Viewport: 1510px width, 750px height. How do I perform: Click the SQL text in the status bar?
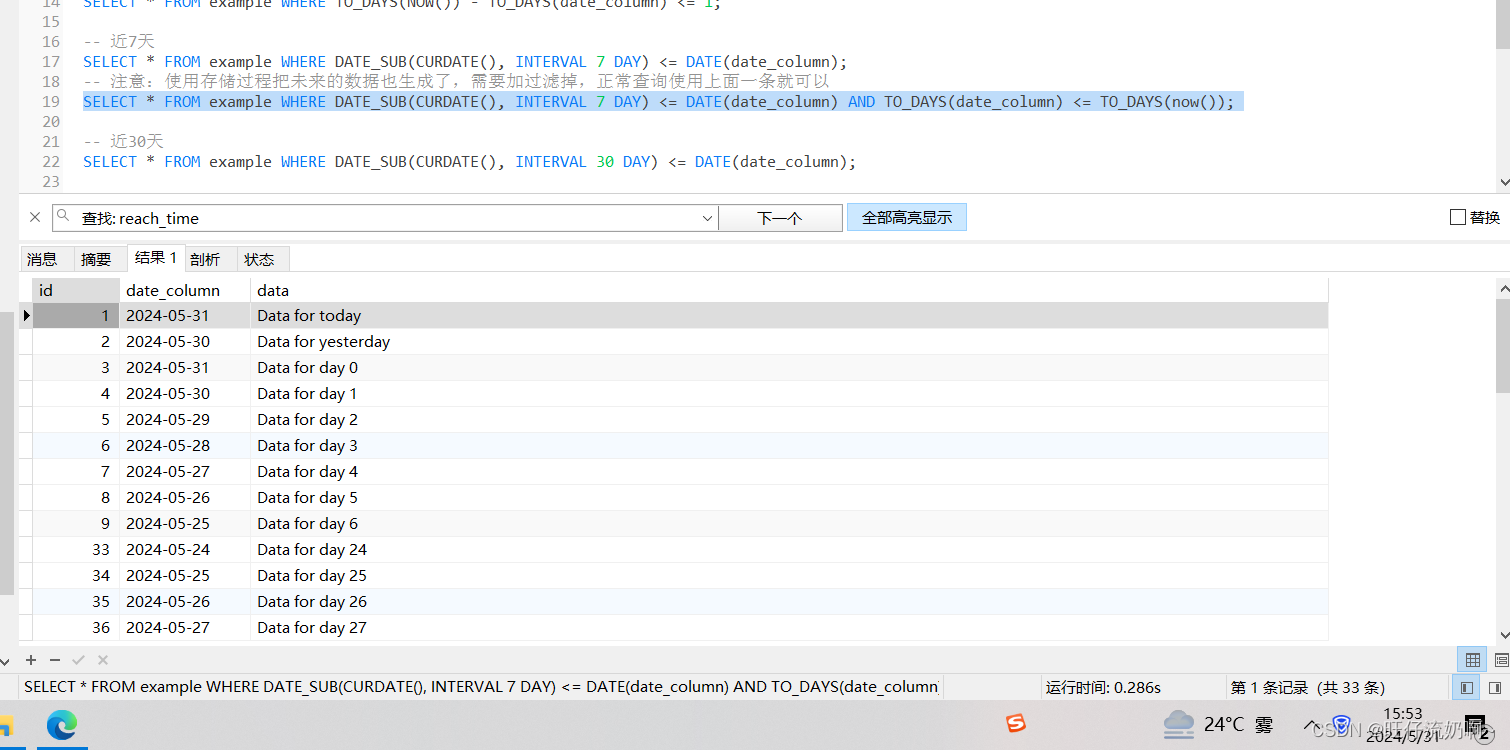coord(481,687)
